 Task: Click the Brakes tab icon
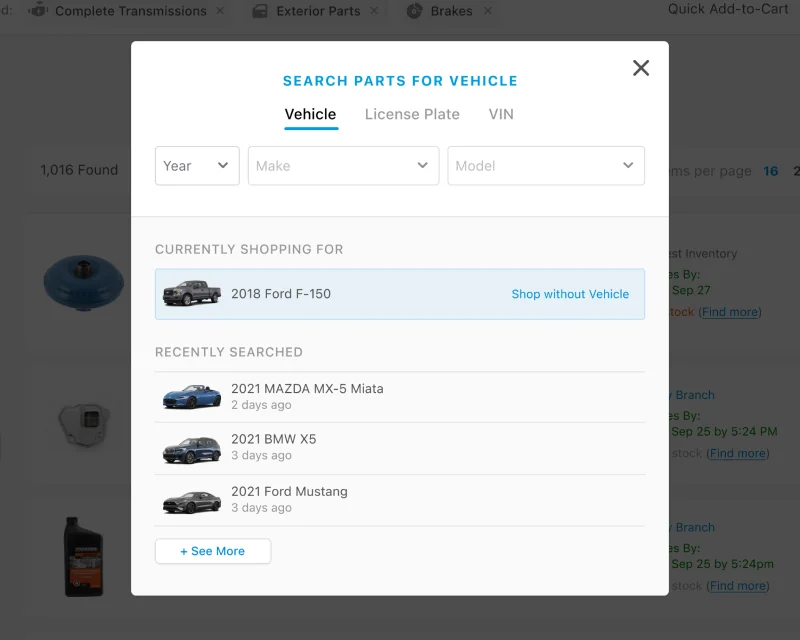[414, 11]
